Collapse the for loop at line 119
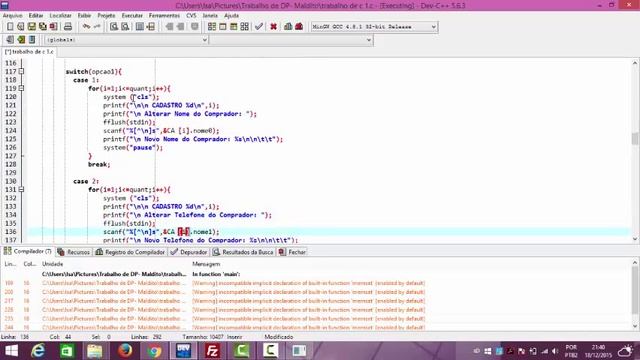Viewport: 640px width, 360px height. (x=21, y=88)
